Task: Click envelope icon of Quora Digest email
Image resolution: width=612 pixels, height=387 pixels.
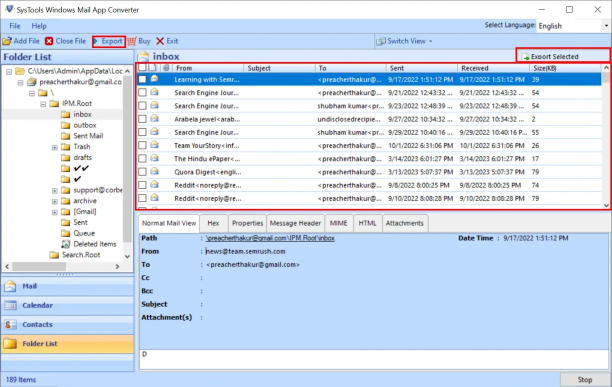Action: pos(155,171)
